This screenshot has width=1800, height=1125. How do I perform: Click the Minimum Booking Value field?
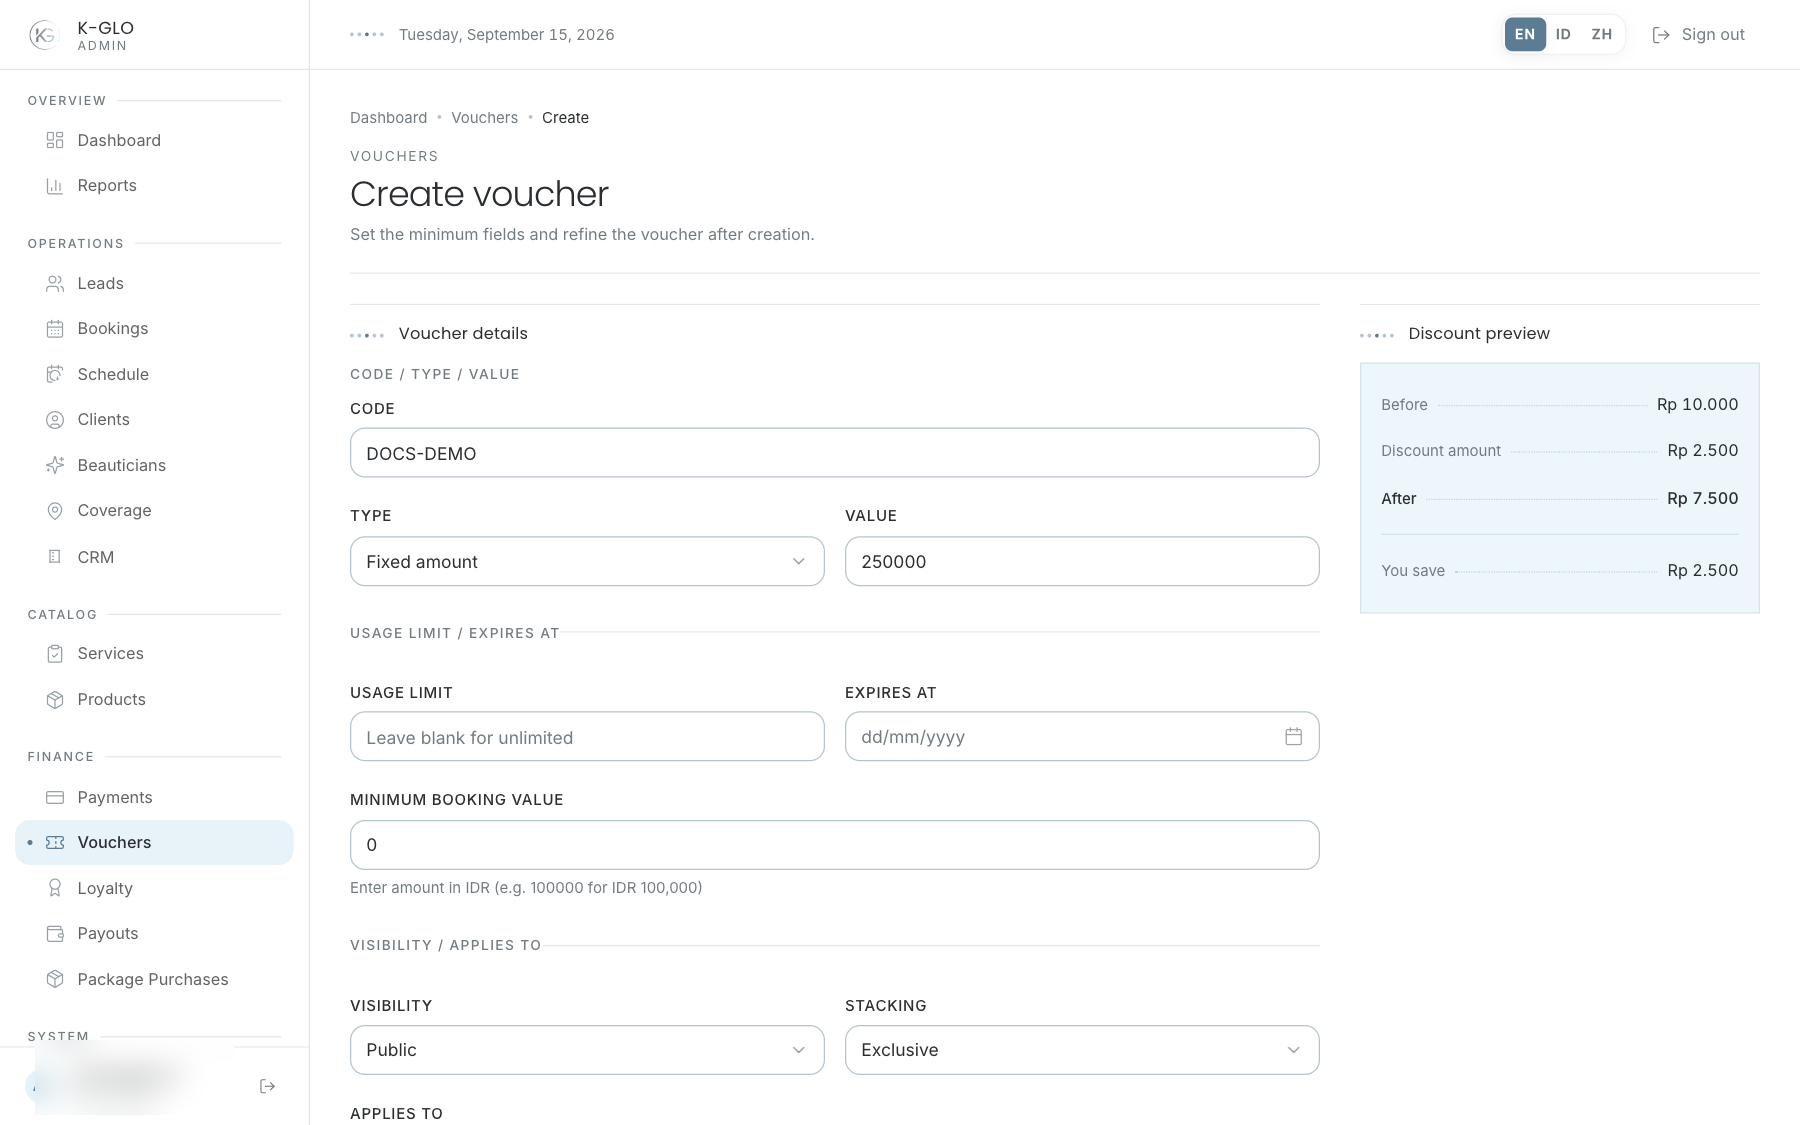tap(834, 845)
